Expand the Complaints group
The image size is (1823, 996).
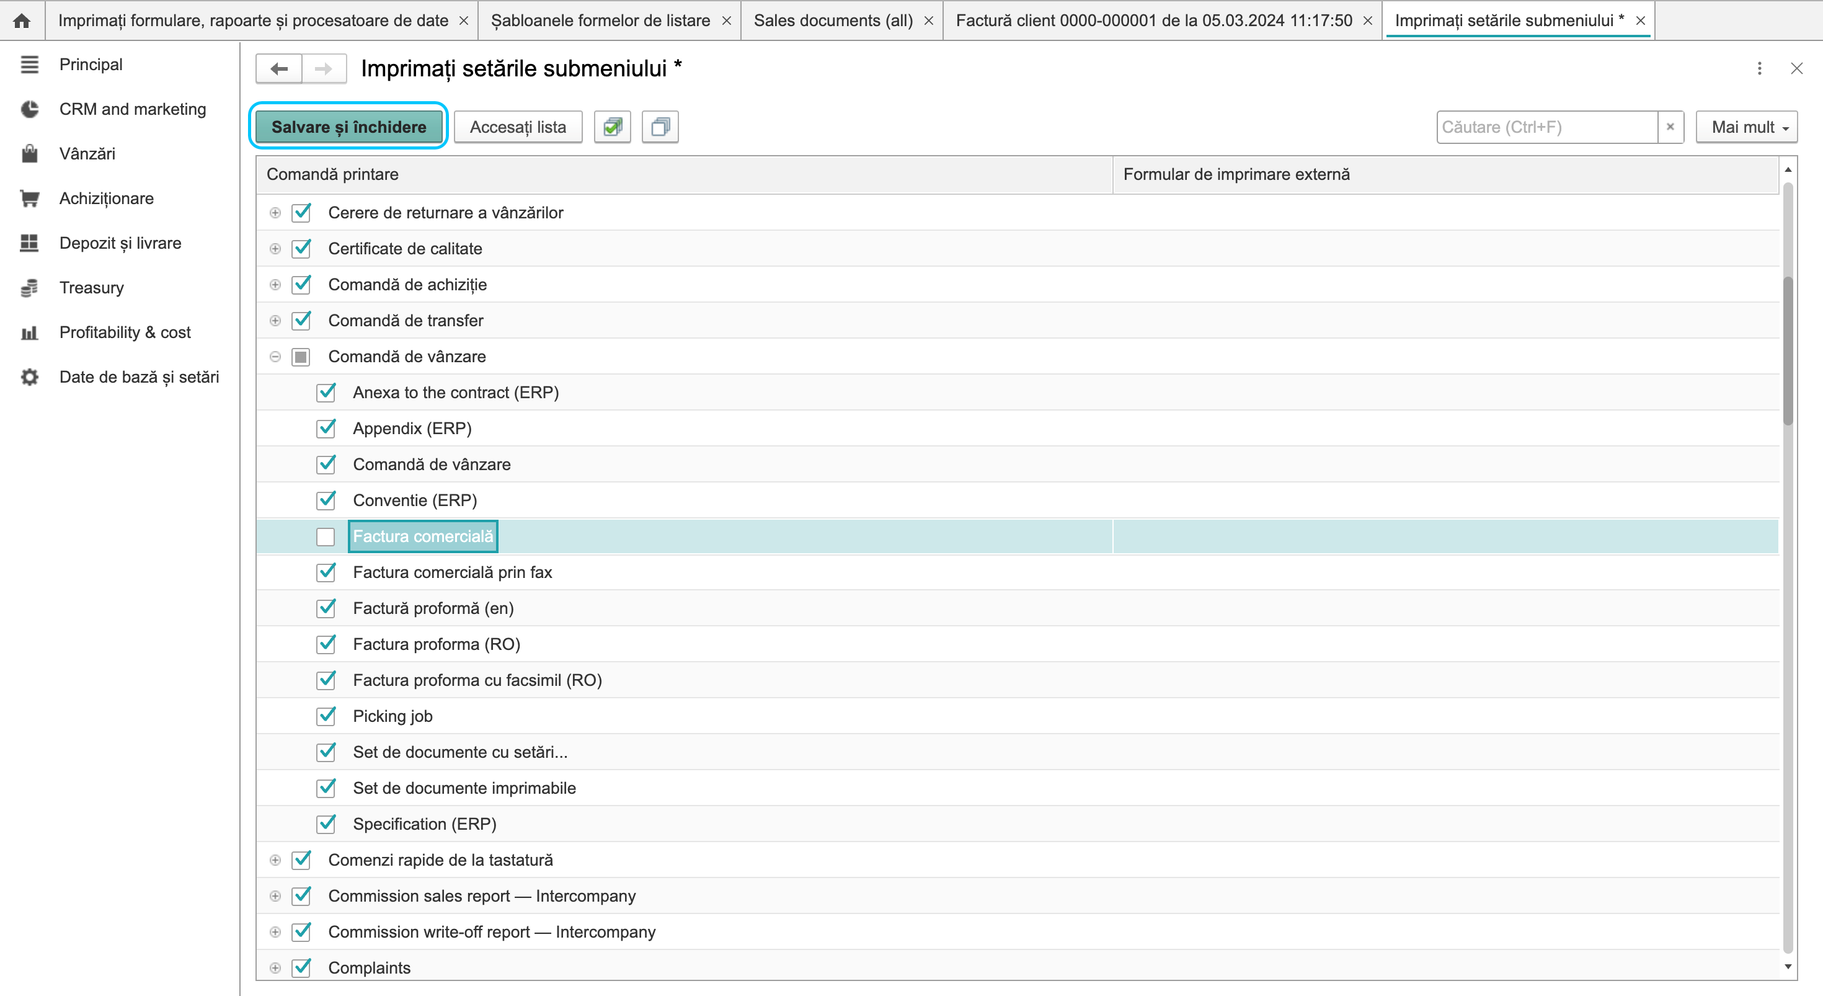275,968
